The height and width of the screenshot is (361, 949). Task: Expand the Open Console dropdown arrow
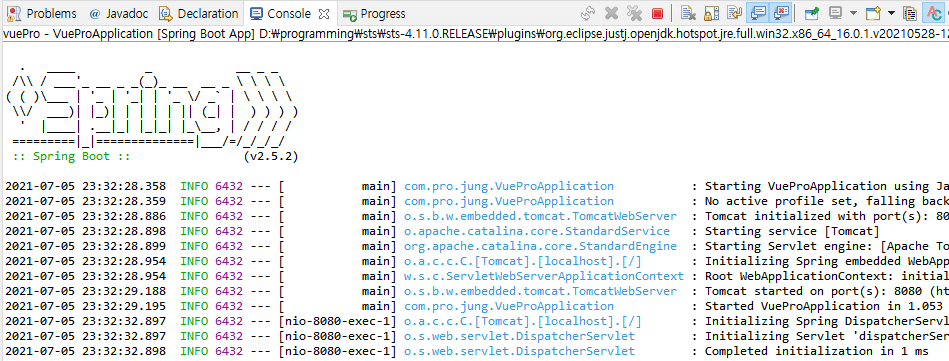[x=891, y=13]
